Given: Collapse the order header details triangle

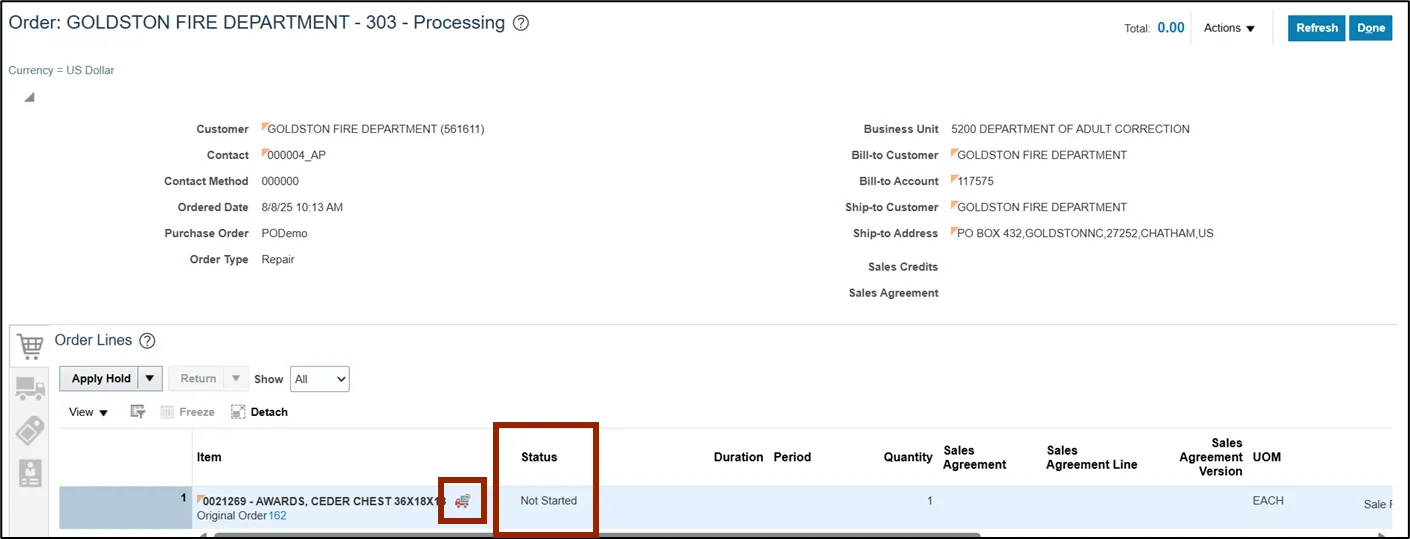Looking at the screenshot, I should [30, 97].
